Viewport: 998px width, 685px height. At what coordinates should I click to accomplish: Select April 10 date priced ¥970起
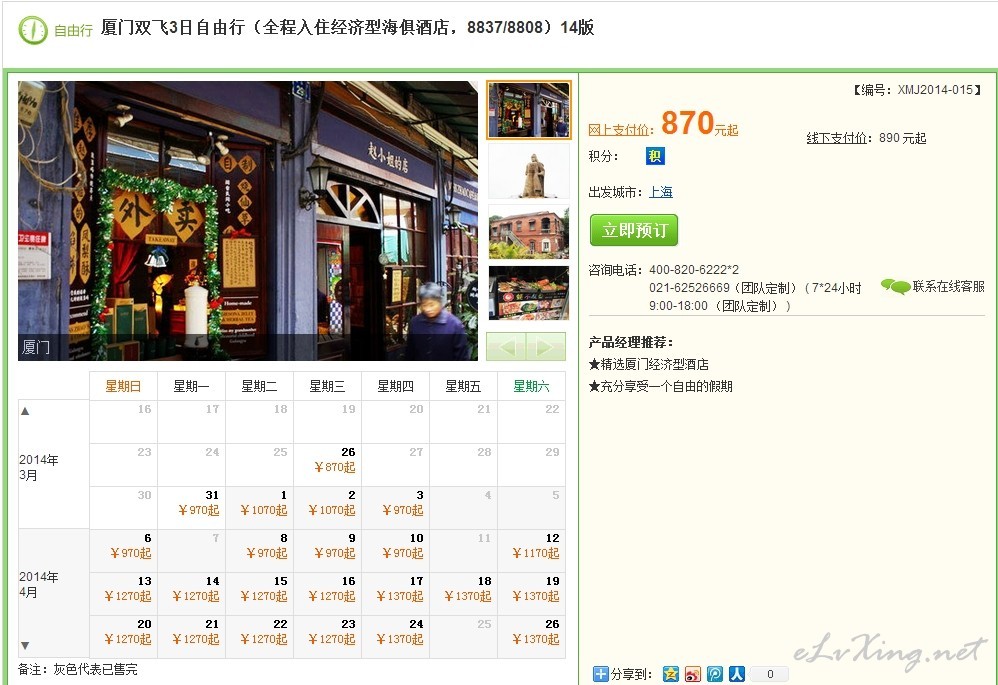(395, 551)
